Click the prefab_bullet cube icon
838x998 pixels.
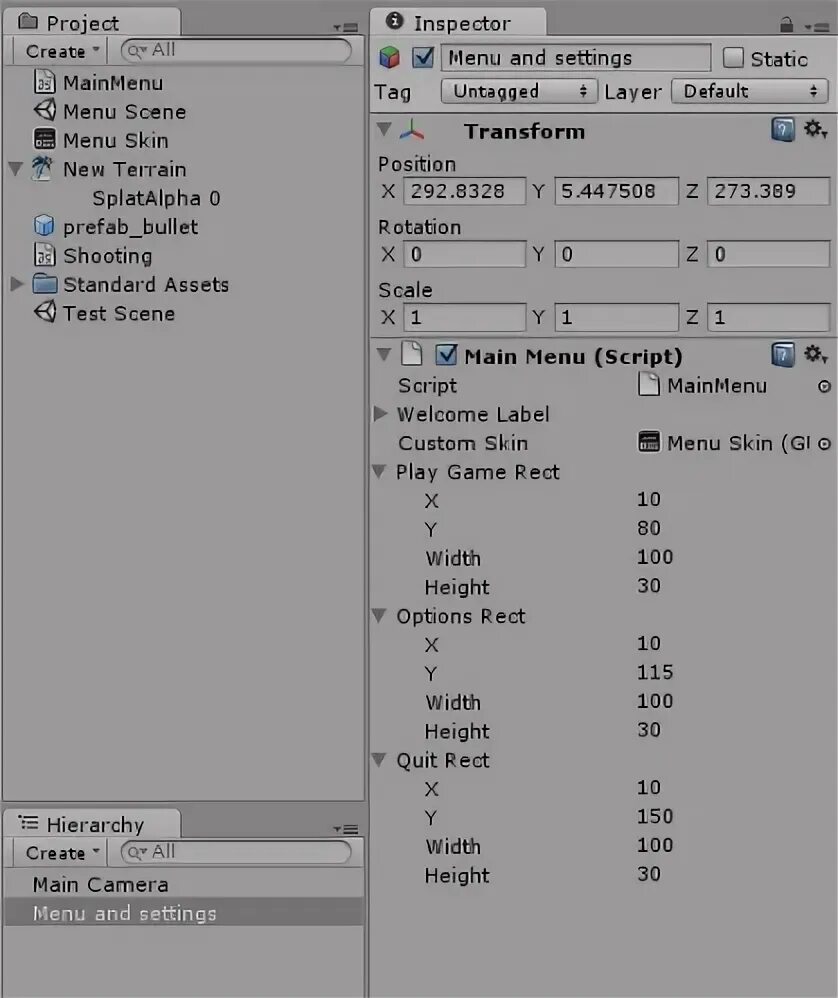click(44, 226)
